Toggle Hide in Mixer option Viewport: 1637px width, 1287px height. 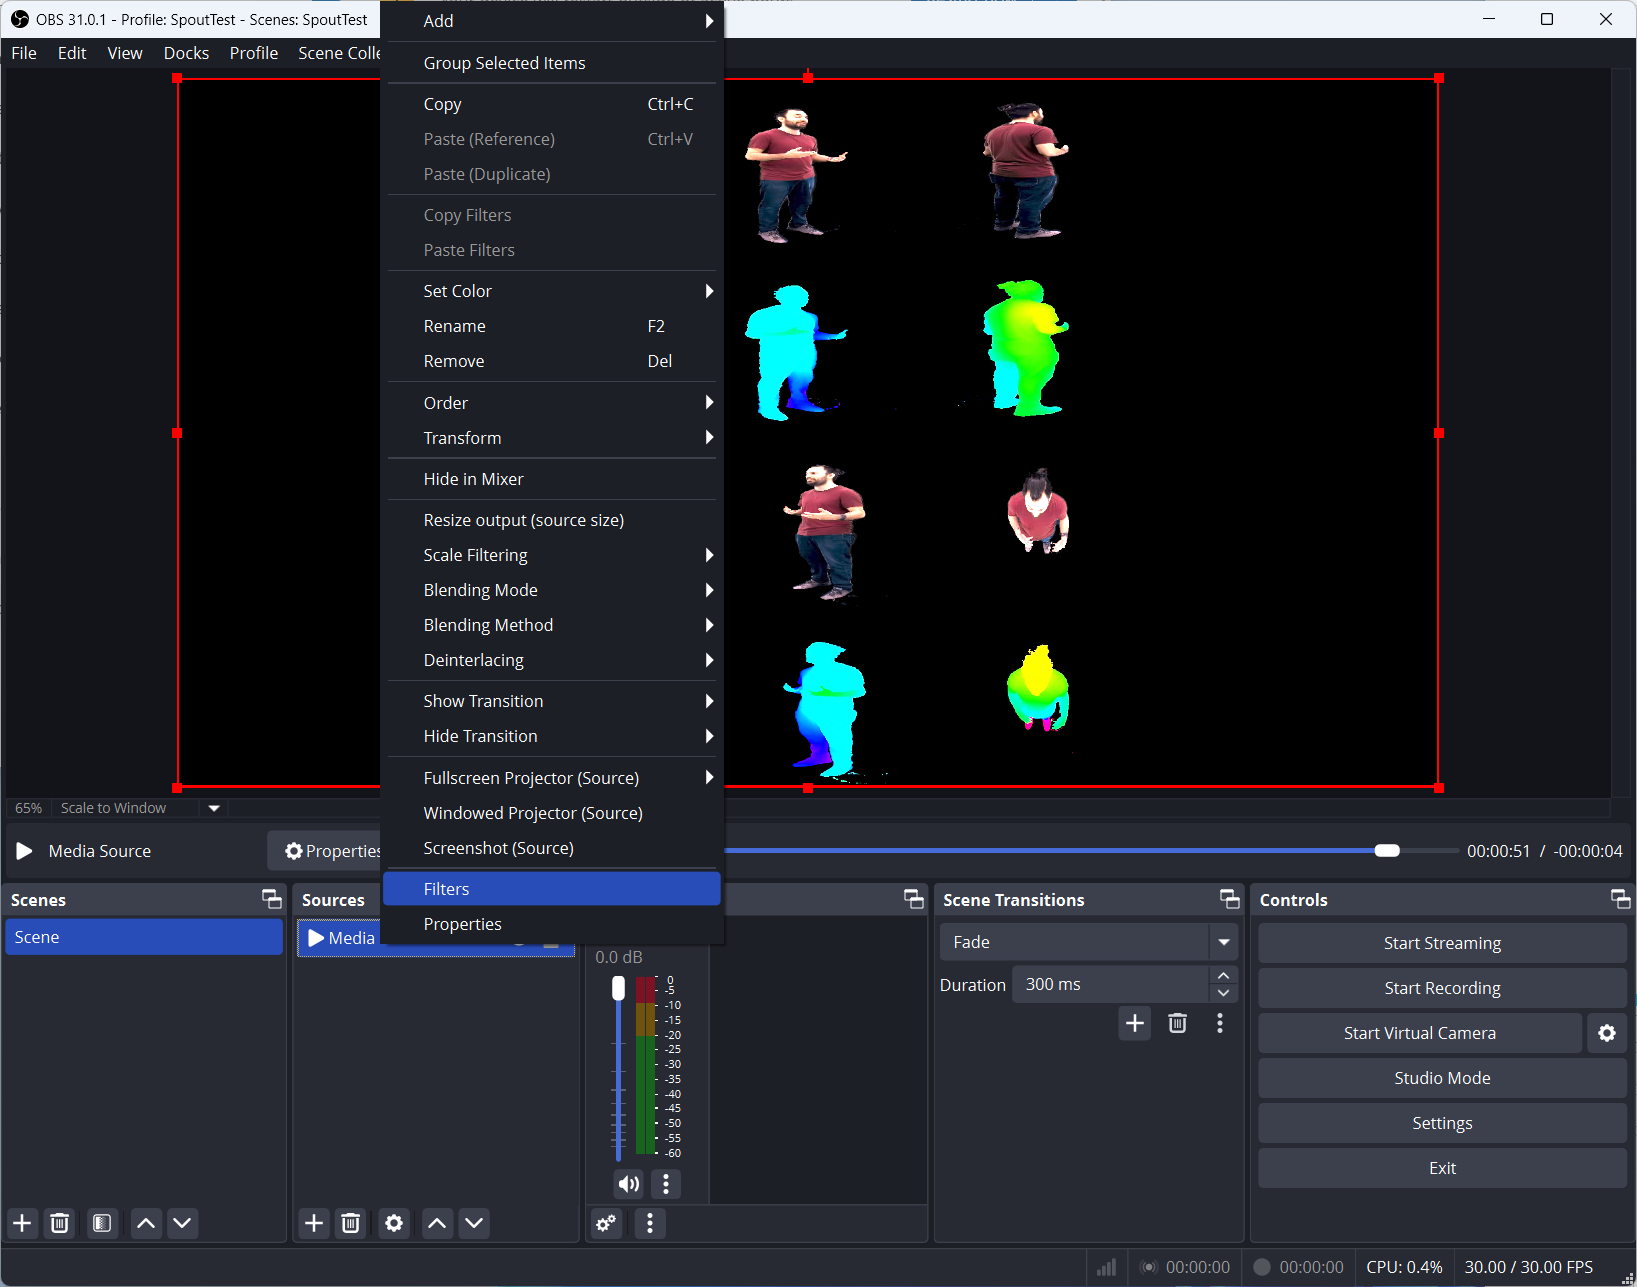(473, 479)
